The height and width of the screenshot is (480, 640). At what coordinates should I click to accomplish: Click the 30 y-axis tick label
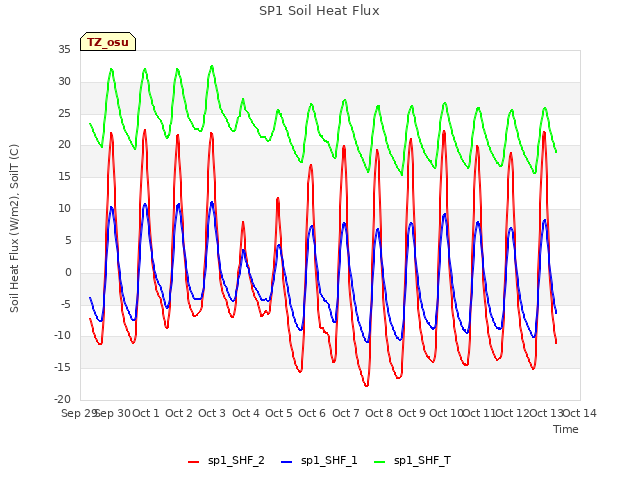64,82
